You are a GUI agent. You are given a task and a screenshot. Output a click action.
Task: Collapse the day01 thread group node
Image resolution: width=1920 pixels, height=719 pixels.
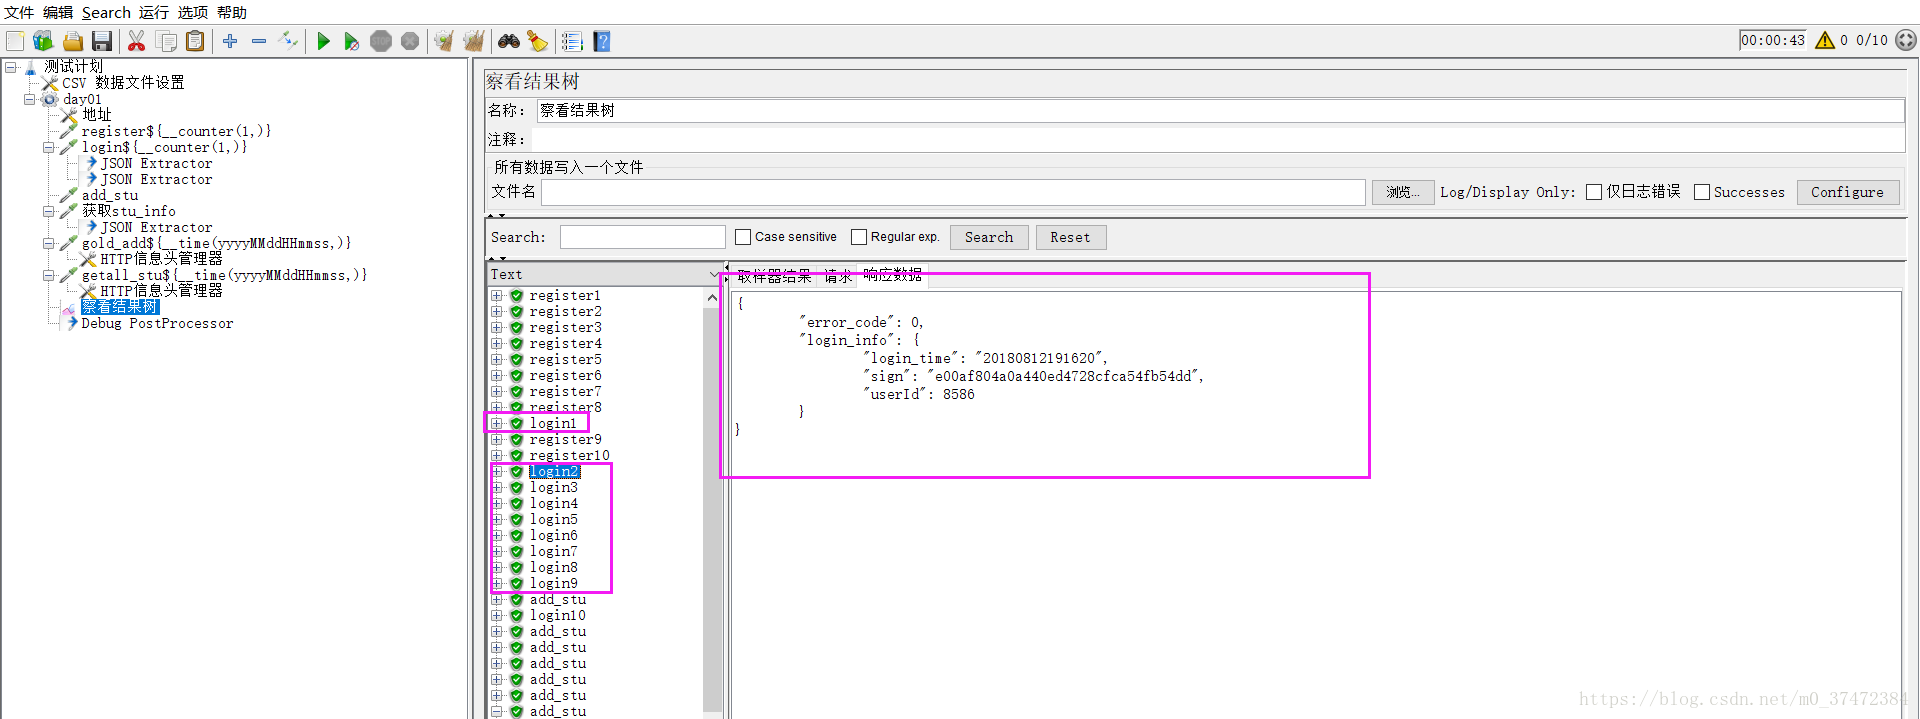[x=30, y=99]
